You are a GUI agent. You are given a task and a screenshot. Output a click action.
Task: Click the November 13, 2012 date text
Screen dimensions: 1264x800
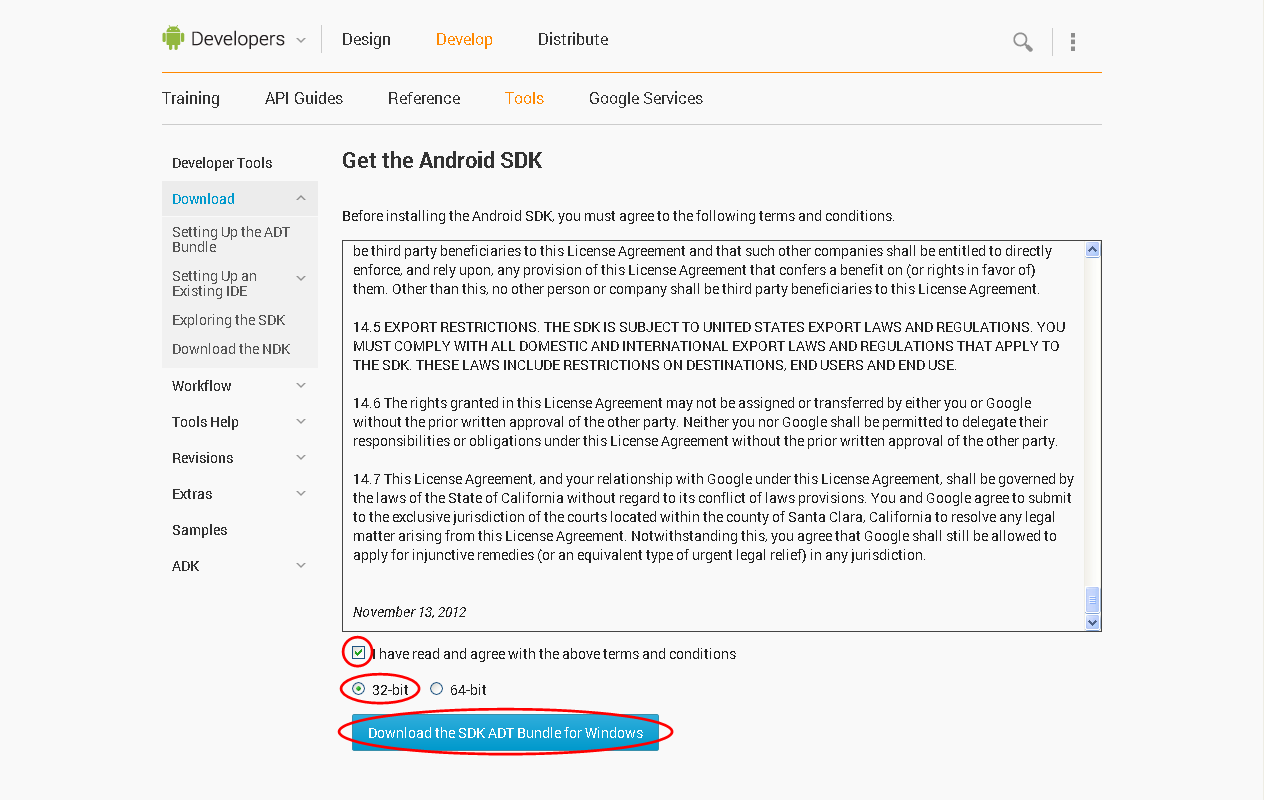(x=409, y=612)
